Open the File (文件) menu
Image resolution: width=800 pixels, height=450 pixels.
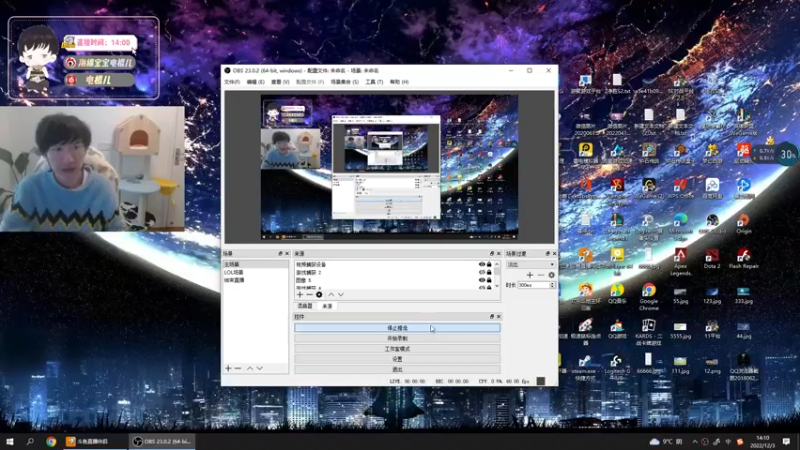pos(231,82)
